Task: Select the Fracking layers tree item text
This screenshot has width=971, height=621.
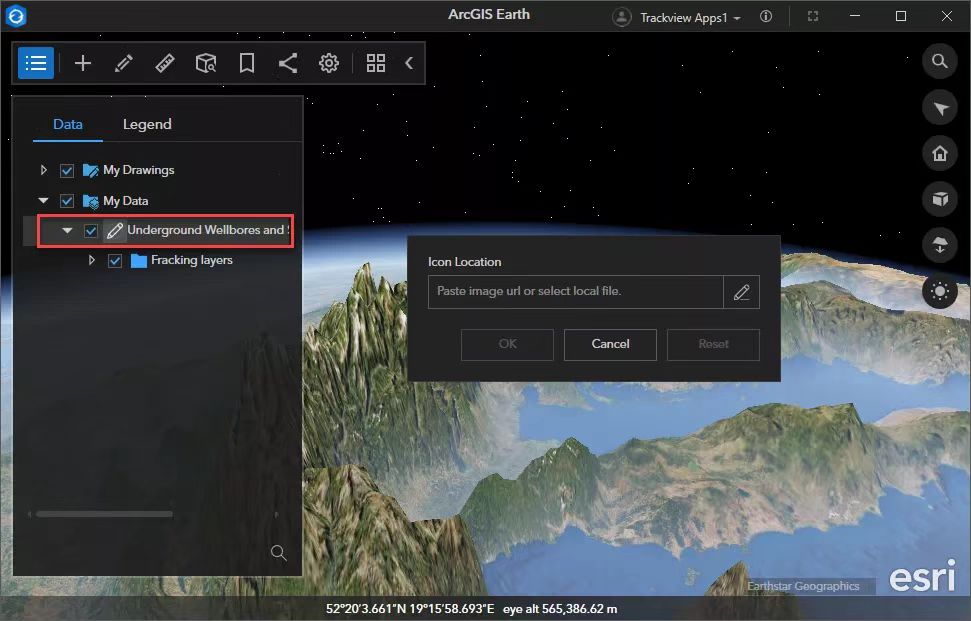Action: (192, 260)
